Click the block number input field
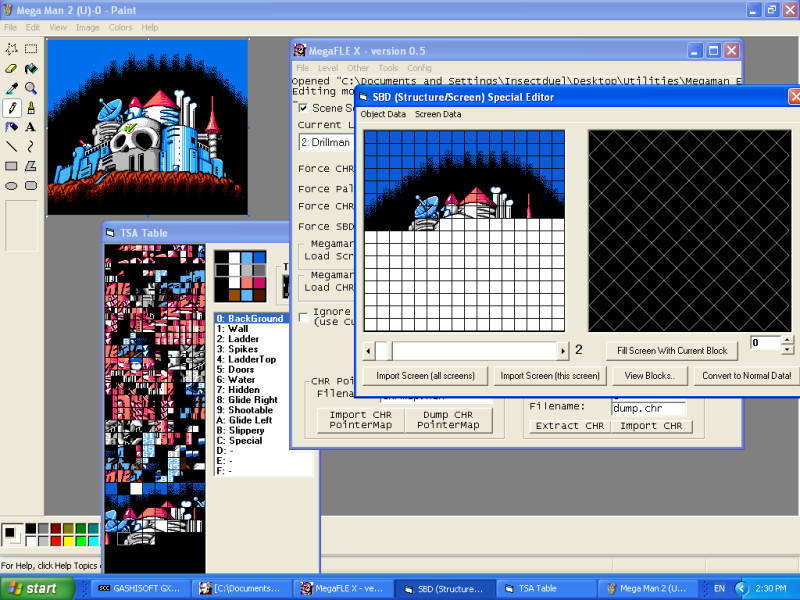 (x=766, y=343)
